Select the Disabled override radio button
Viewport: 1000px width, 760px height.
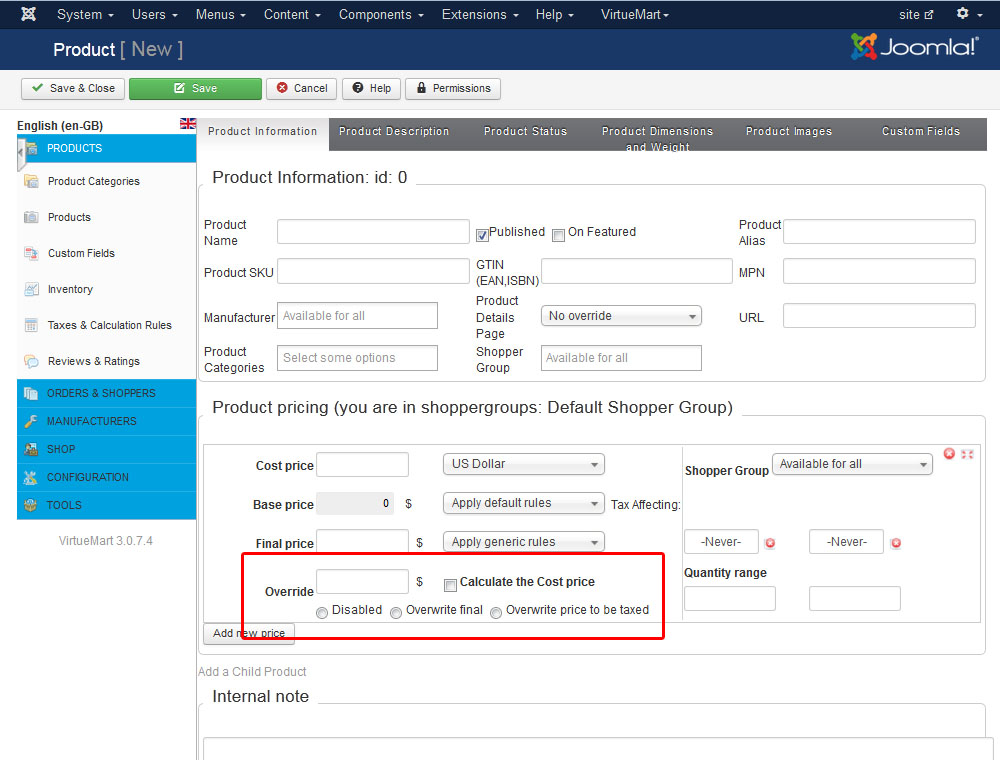pos(322,613)
